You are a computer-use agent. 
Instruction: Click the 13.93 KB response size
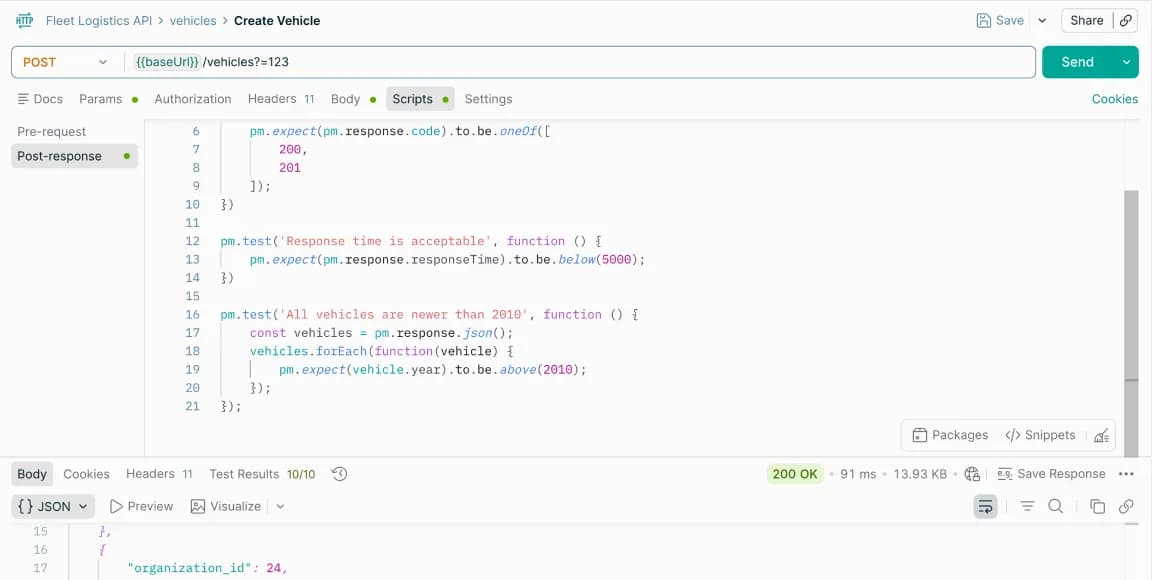coord(920,474)
